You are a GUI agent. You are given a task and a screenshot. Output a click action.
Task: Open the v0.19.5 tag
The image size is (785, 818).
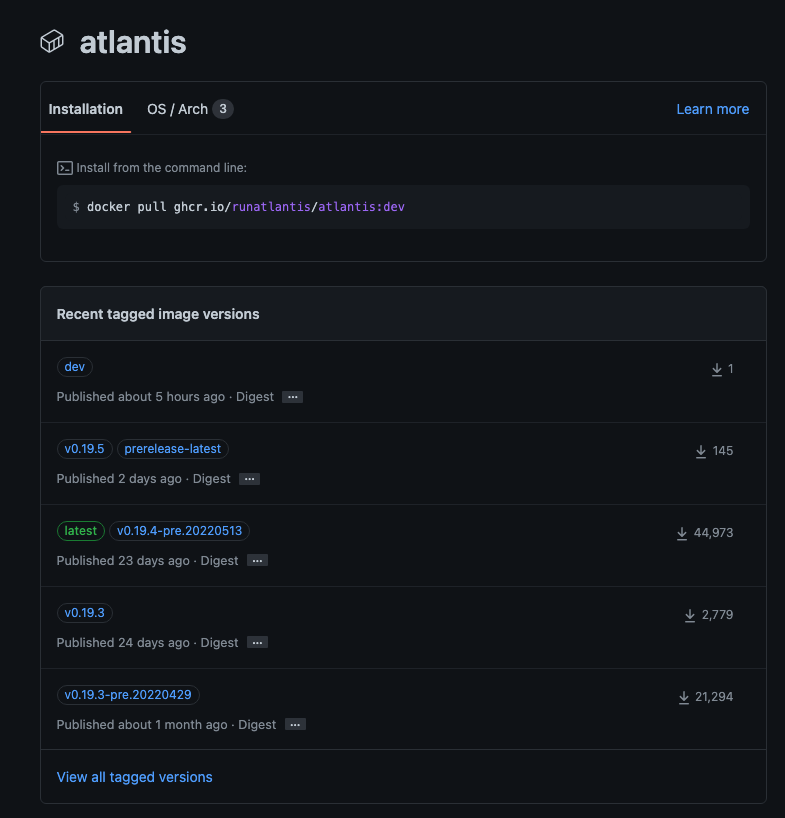point(84,448)
